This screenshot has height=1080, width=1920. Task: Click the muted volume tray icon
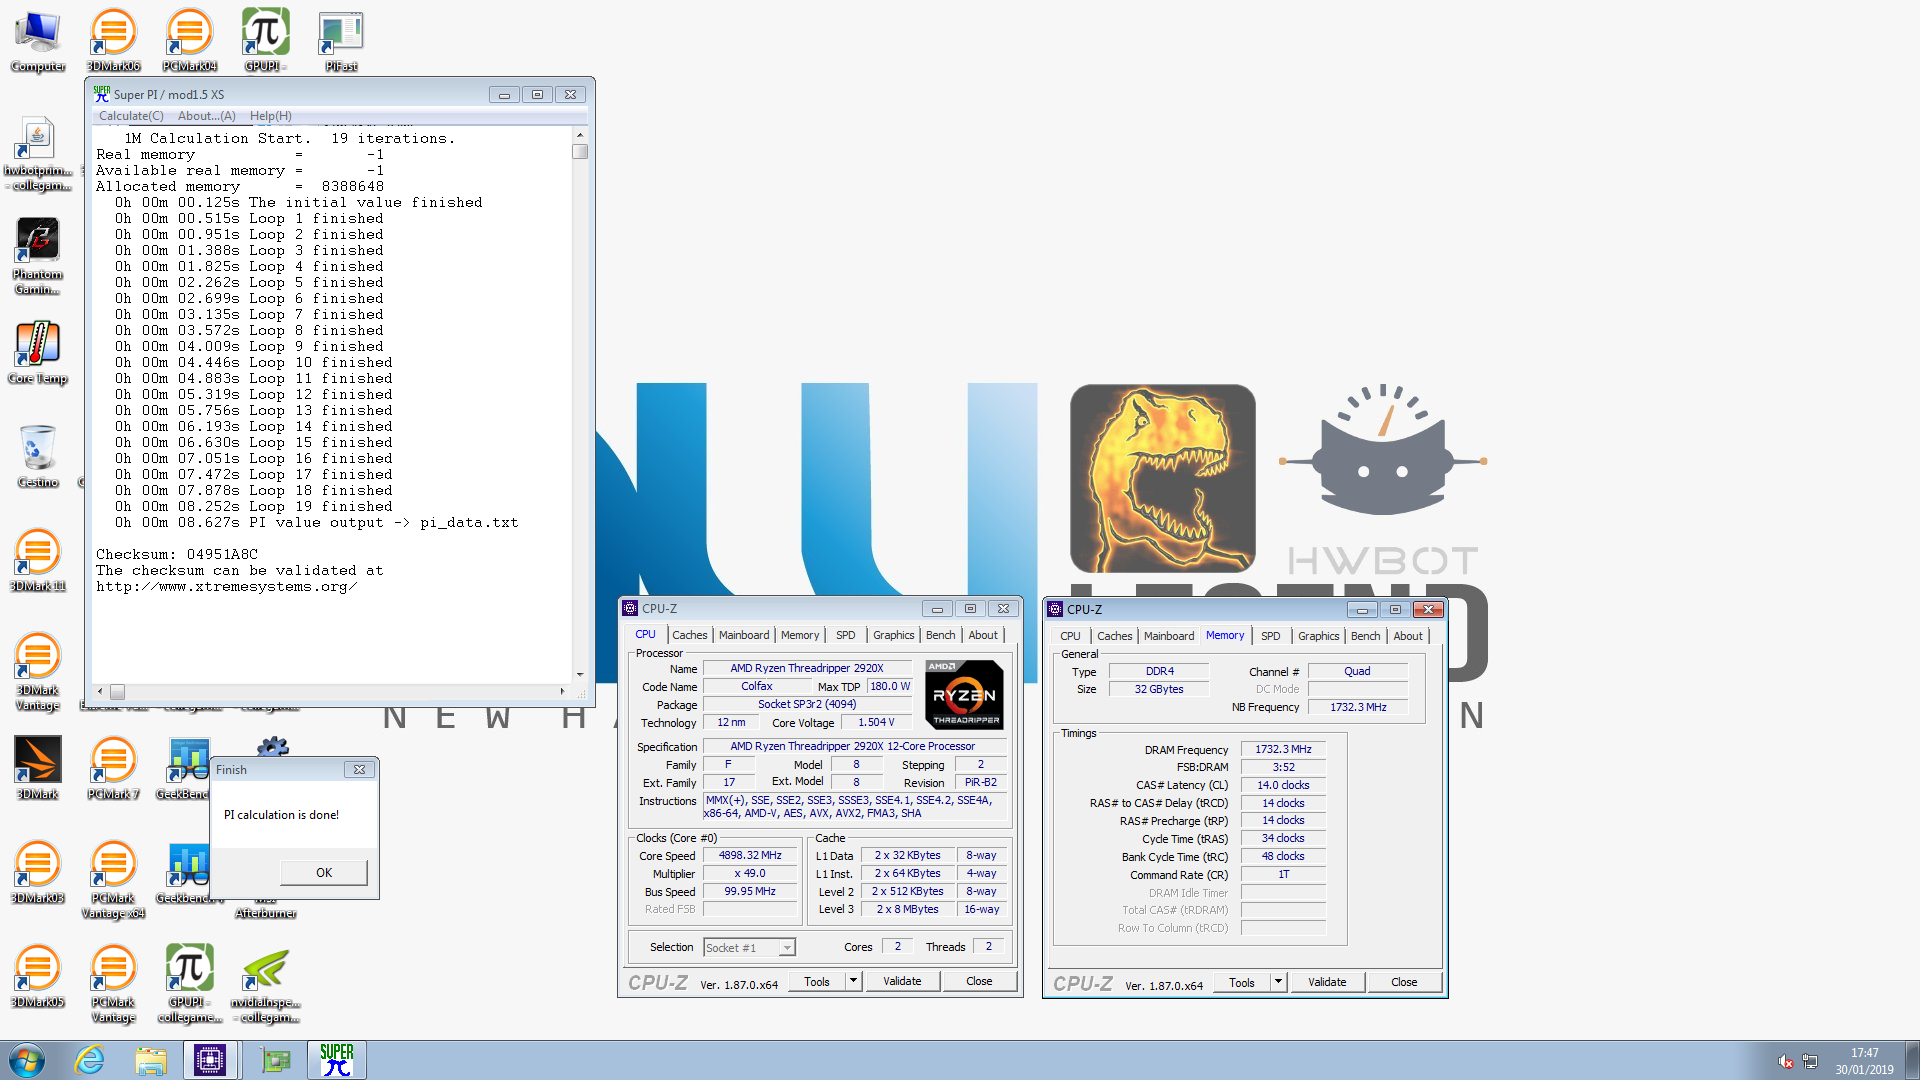tap(1785, 1061)
